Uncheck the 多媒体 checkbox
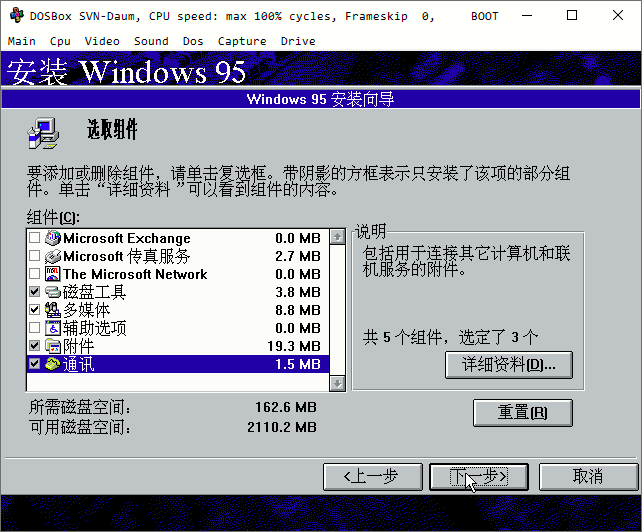The image size is (642, 532). tap(34, 310)
